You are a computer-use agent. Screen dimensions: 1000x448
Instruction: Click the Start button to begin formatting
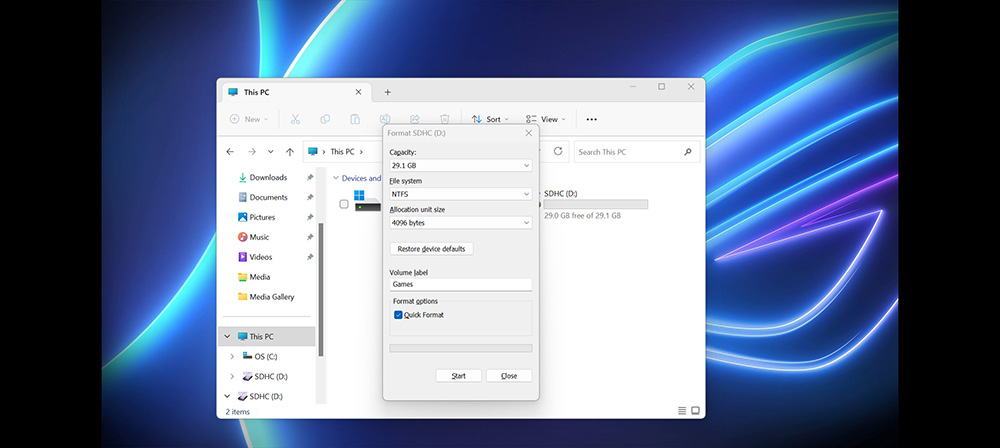tap(458, 376)
